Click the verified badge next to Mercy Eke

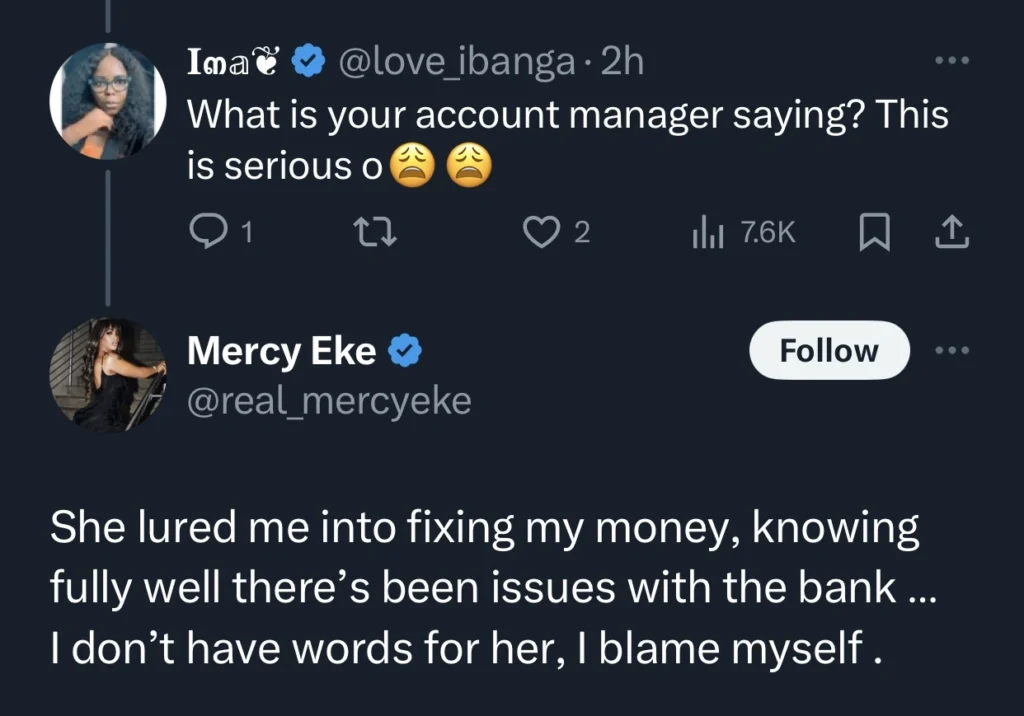(407, 350)
